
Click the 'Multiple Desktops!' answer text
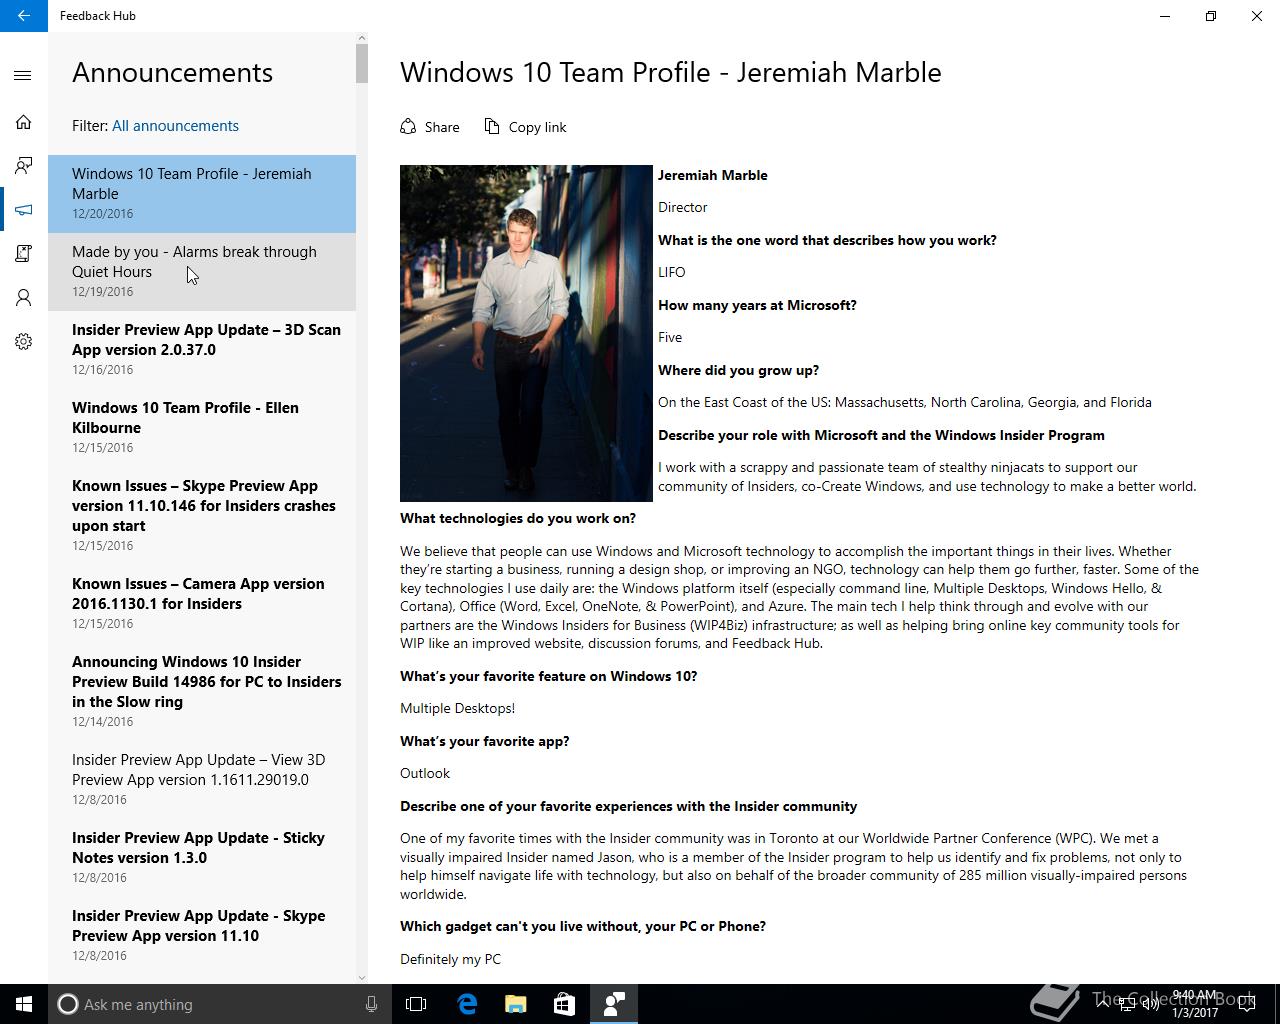point(458,708)
